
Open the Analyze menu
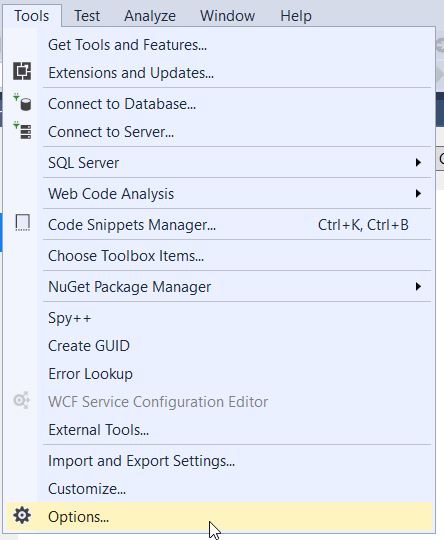pyautogui.click(x=150, y=16)
